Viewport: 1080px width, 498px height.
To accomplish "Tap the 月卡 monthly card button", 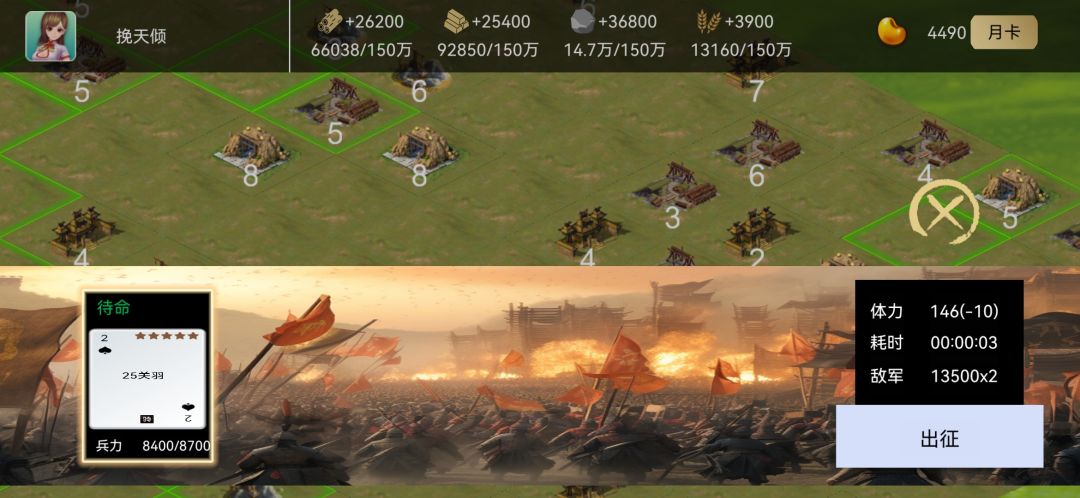I will pos(1004,32).
